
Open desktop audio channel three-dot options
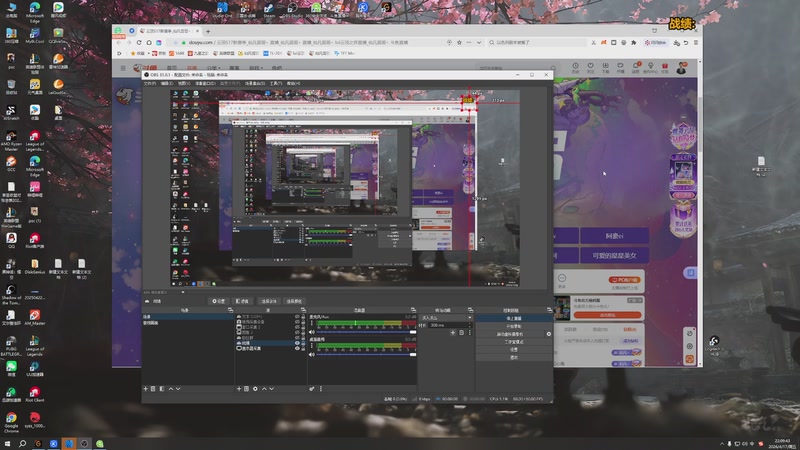coord(312,345)
